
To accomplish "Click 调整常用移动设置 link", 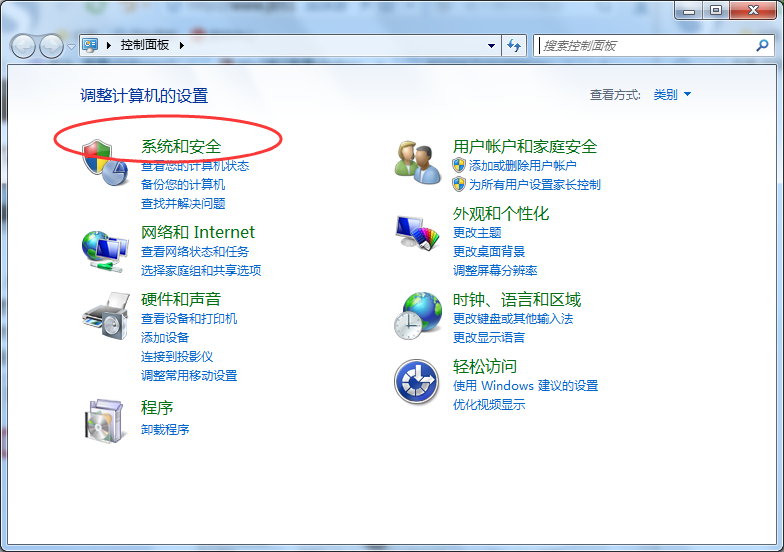I will point(189,376).
